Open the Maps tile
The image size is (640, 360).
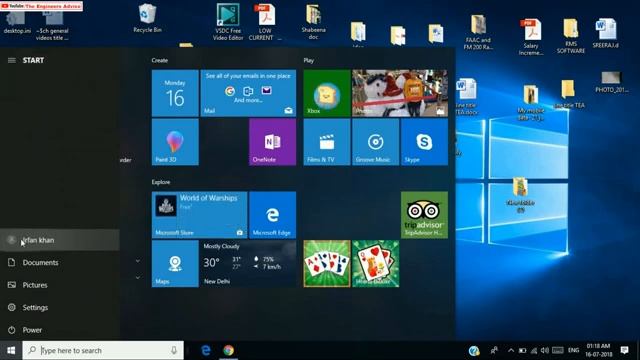(175, 264)
